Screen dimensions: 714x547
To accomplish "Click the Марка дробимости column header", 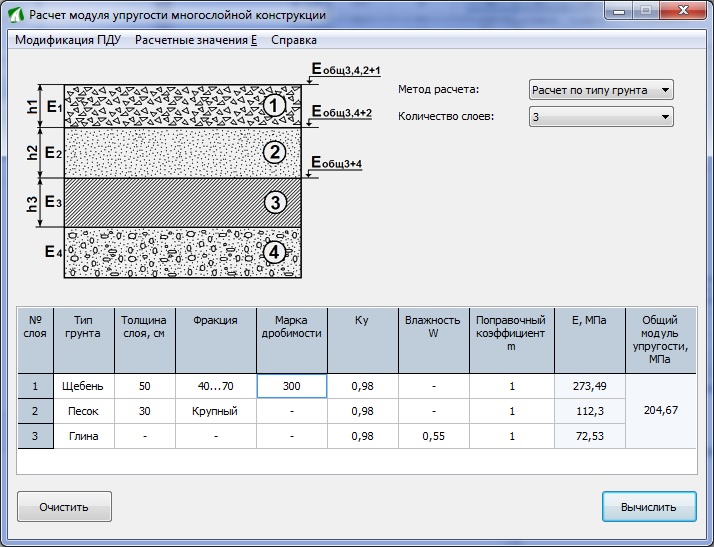I will point(292,340).
